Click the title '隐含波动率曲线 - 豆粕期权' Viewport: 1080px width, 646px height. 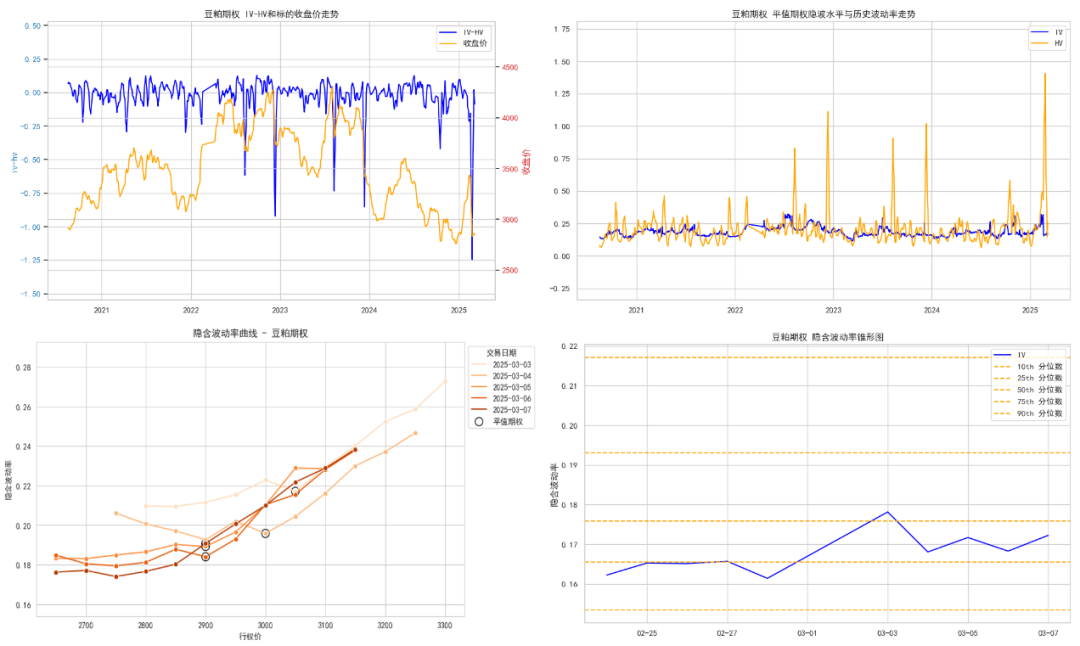pos(250,333)
